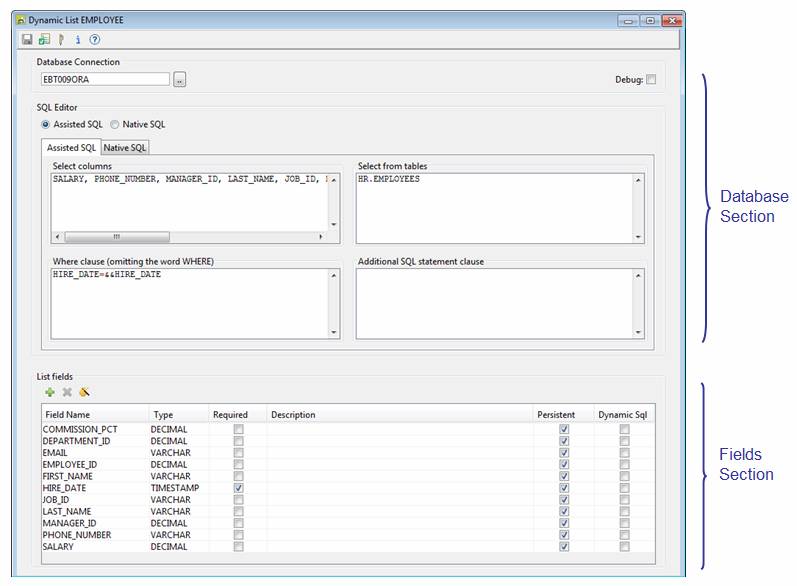797x586 pixels.
Task: Click the Save disk icon in toolbar
Action: point(27,40)
